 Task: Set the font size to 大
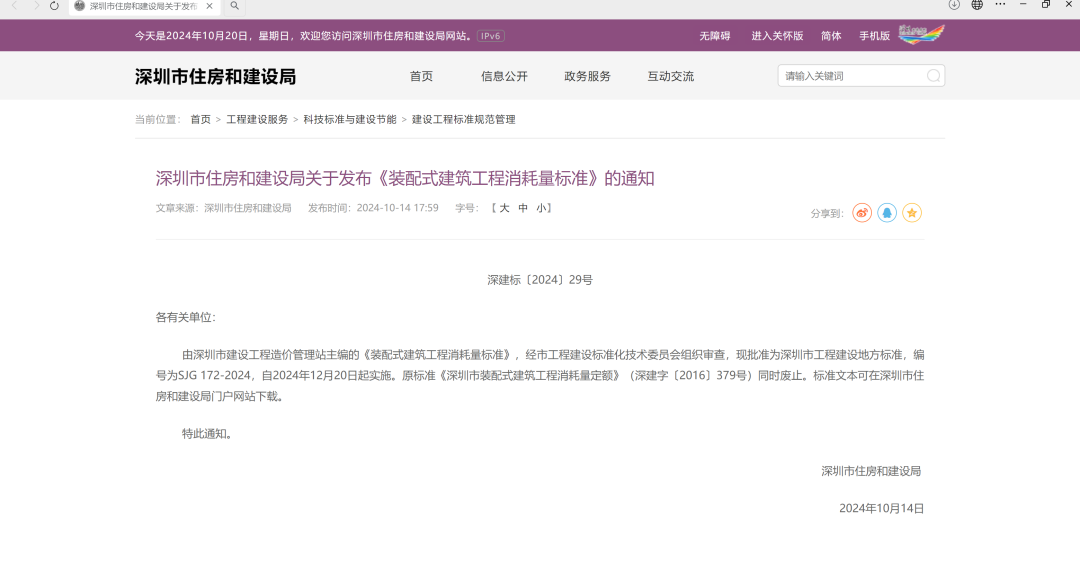coord(504,208)
